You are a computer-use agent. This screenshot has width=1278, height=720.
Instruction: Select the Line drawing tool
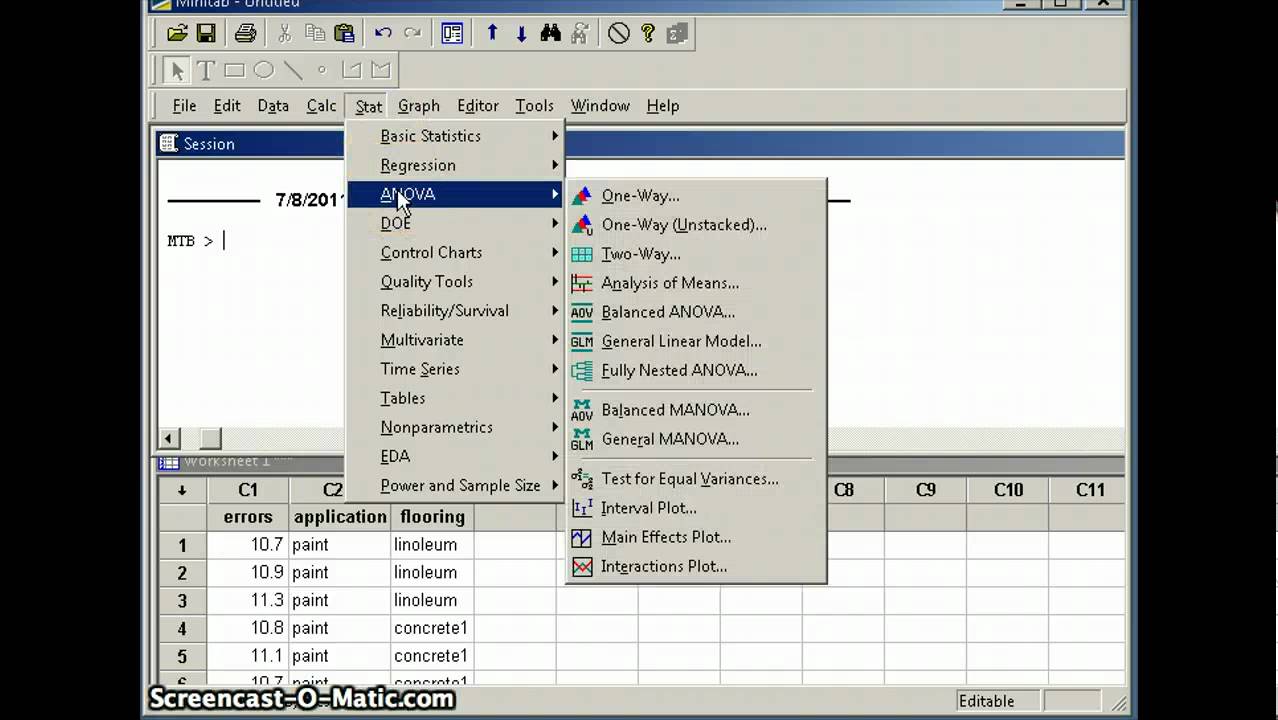[293, 70]
